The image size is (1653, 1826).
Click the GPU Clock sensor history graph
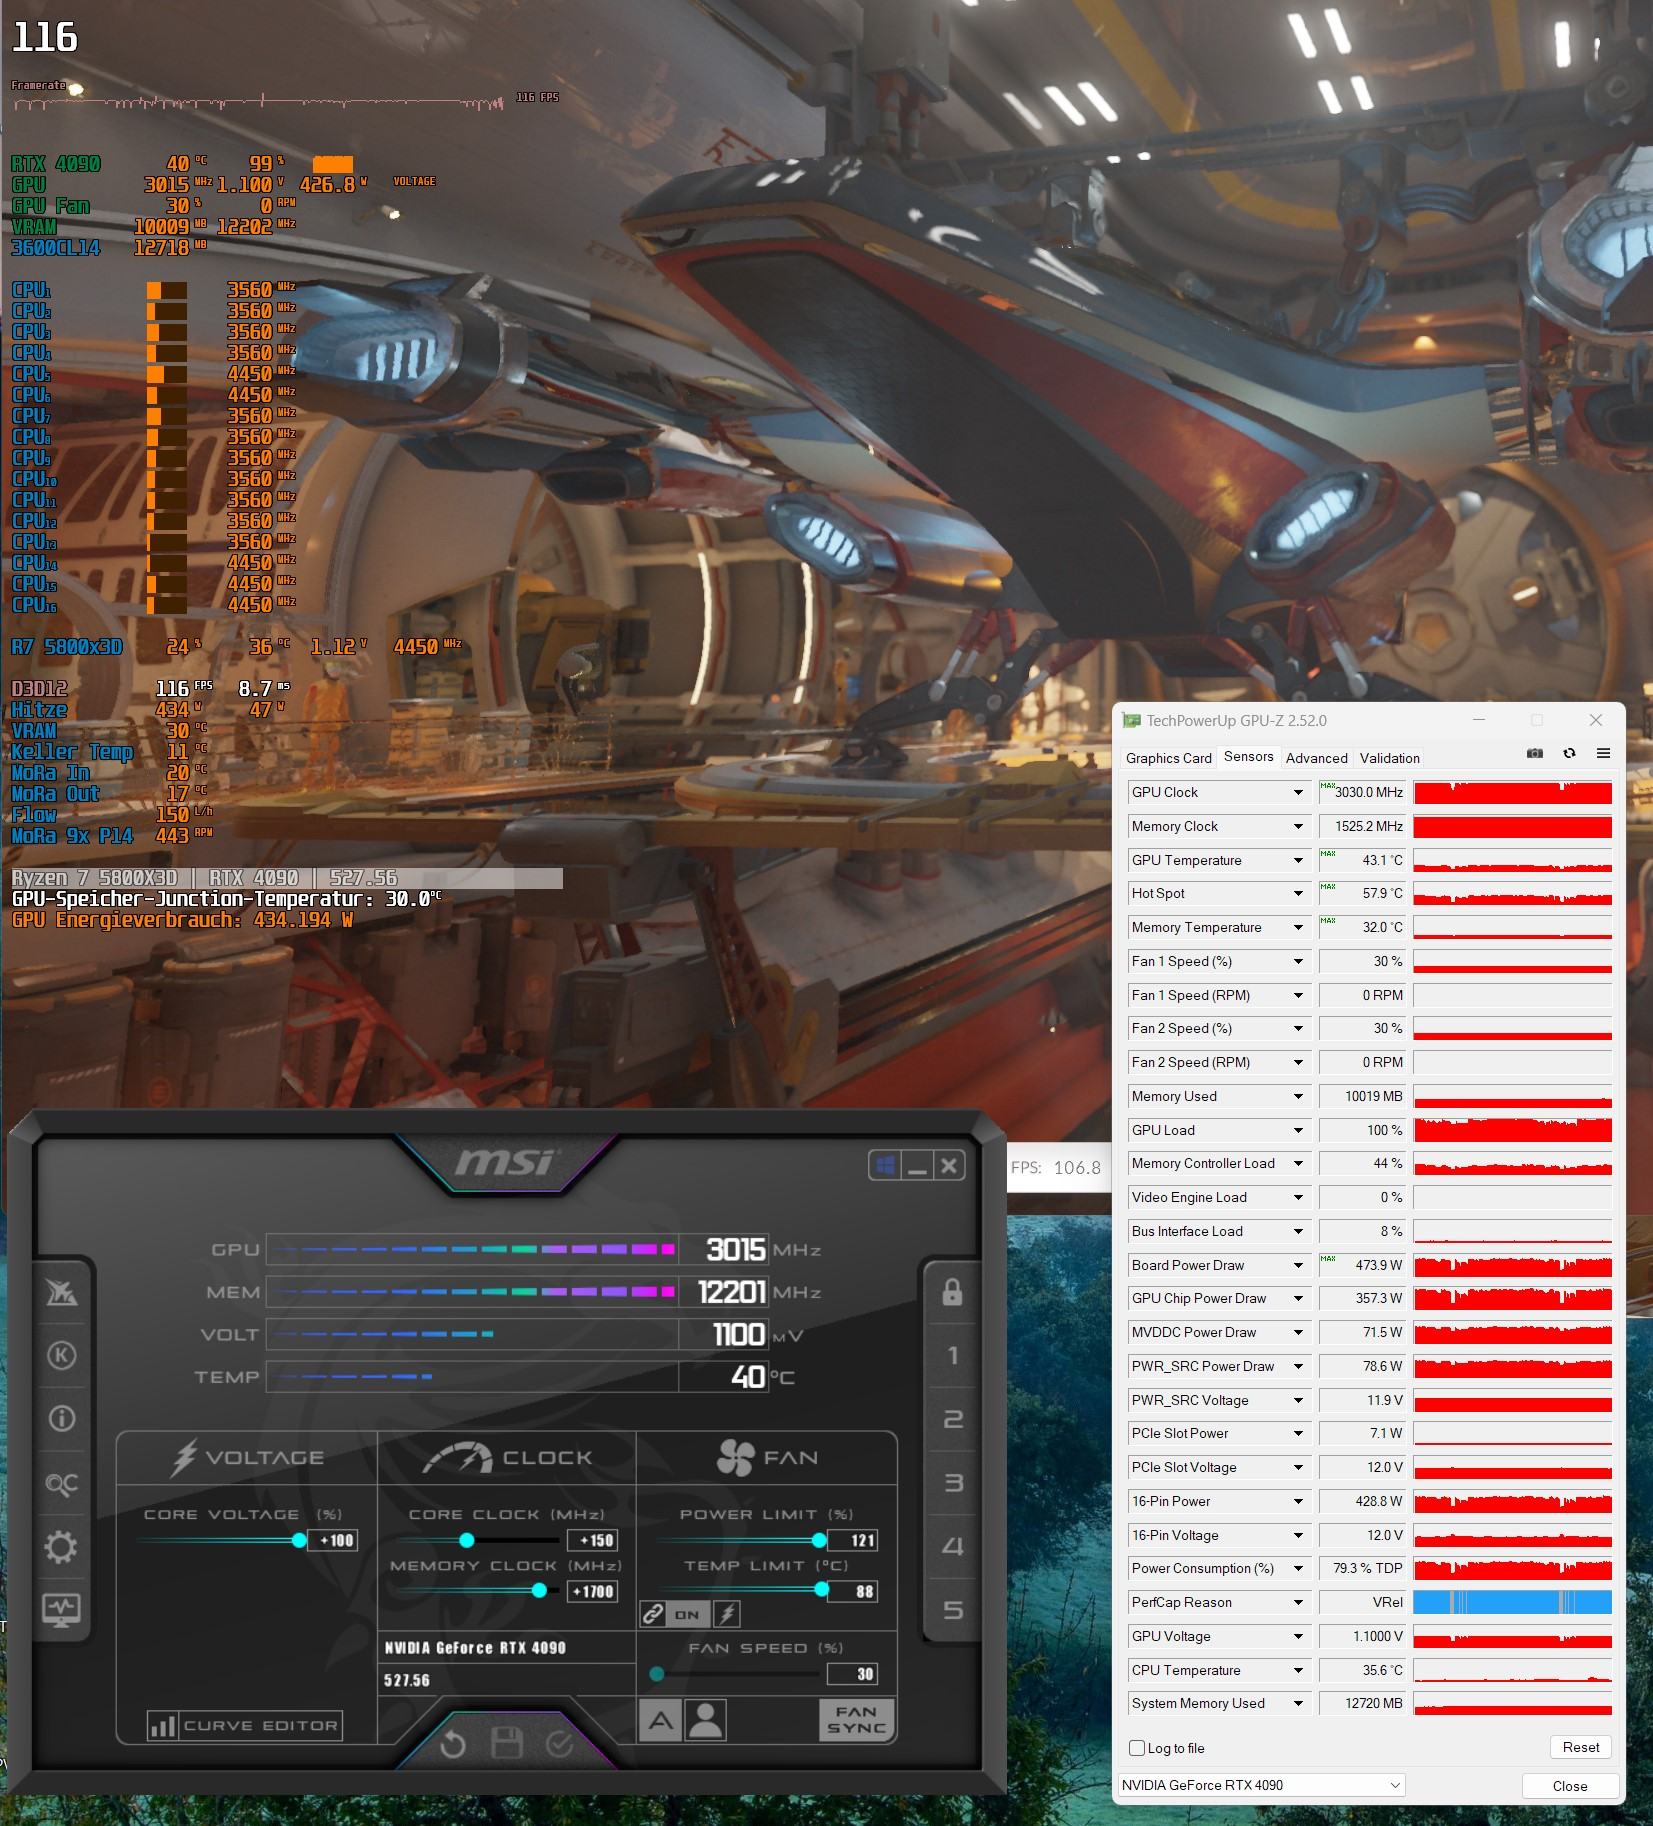click(1512, 792)
